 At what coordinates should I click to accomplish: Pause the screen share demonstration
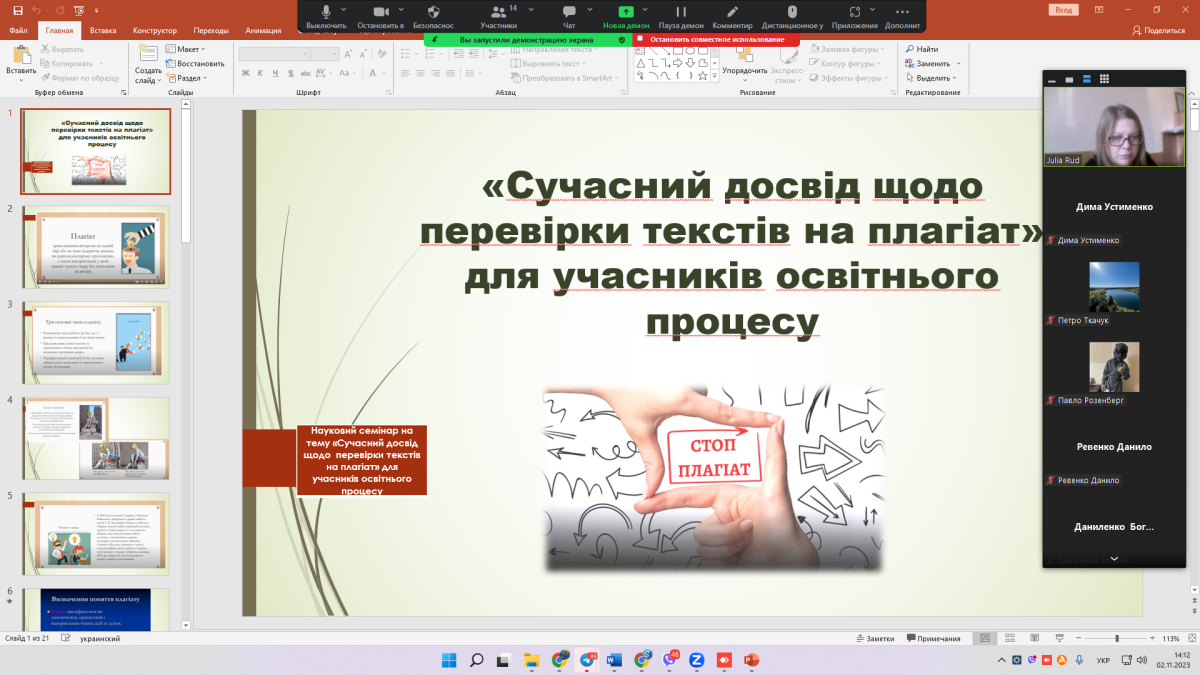pyautogui.click(x=680, y=12)
